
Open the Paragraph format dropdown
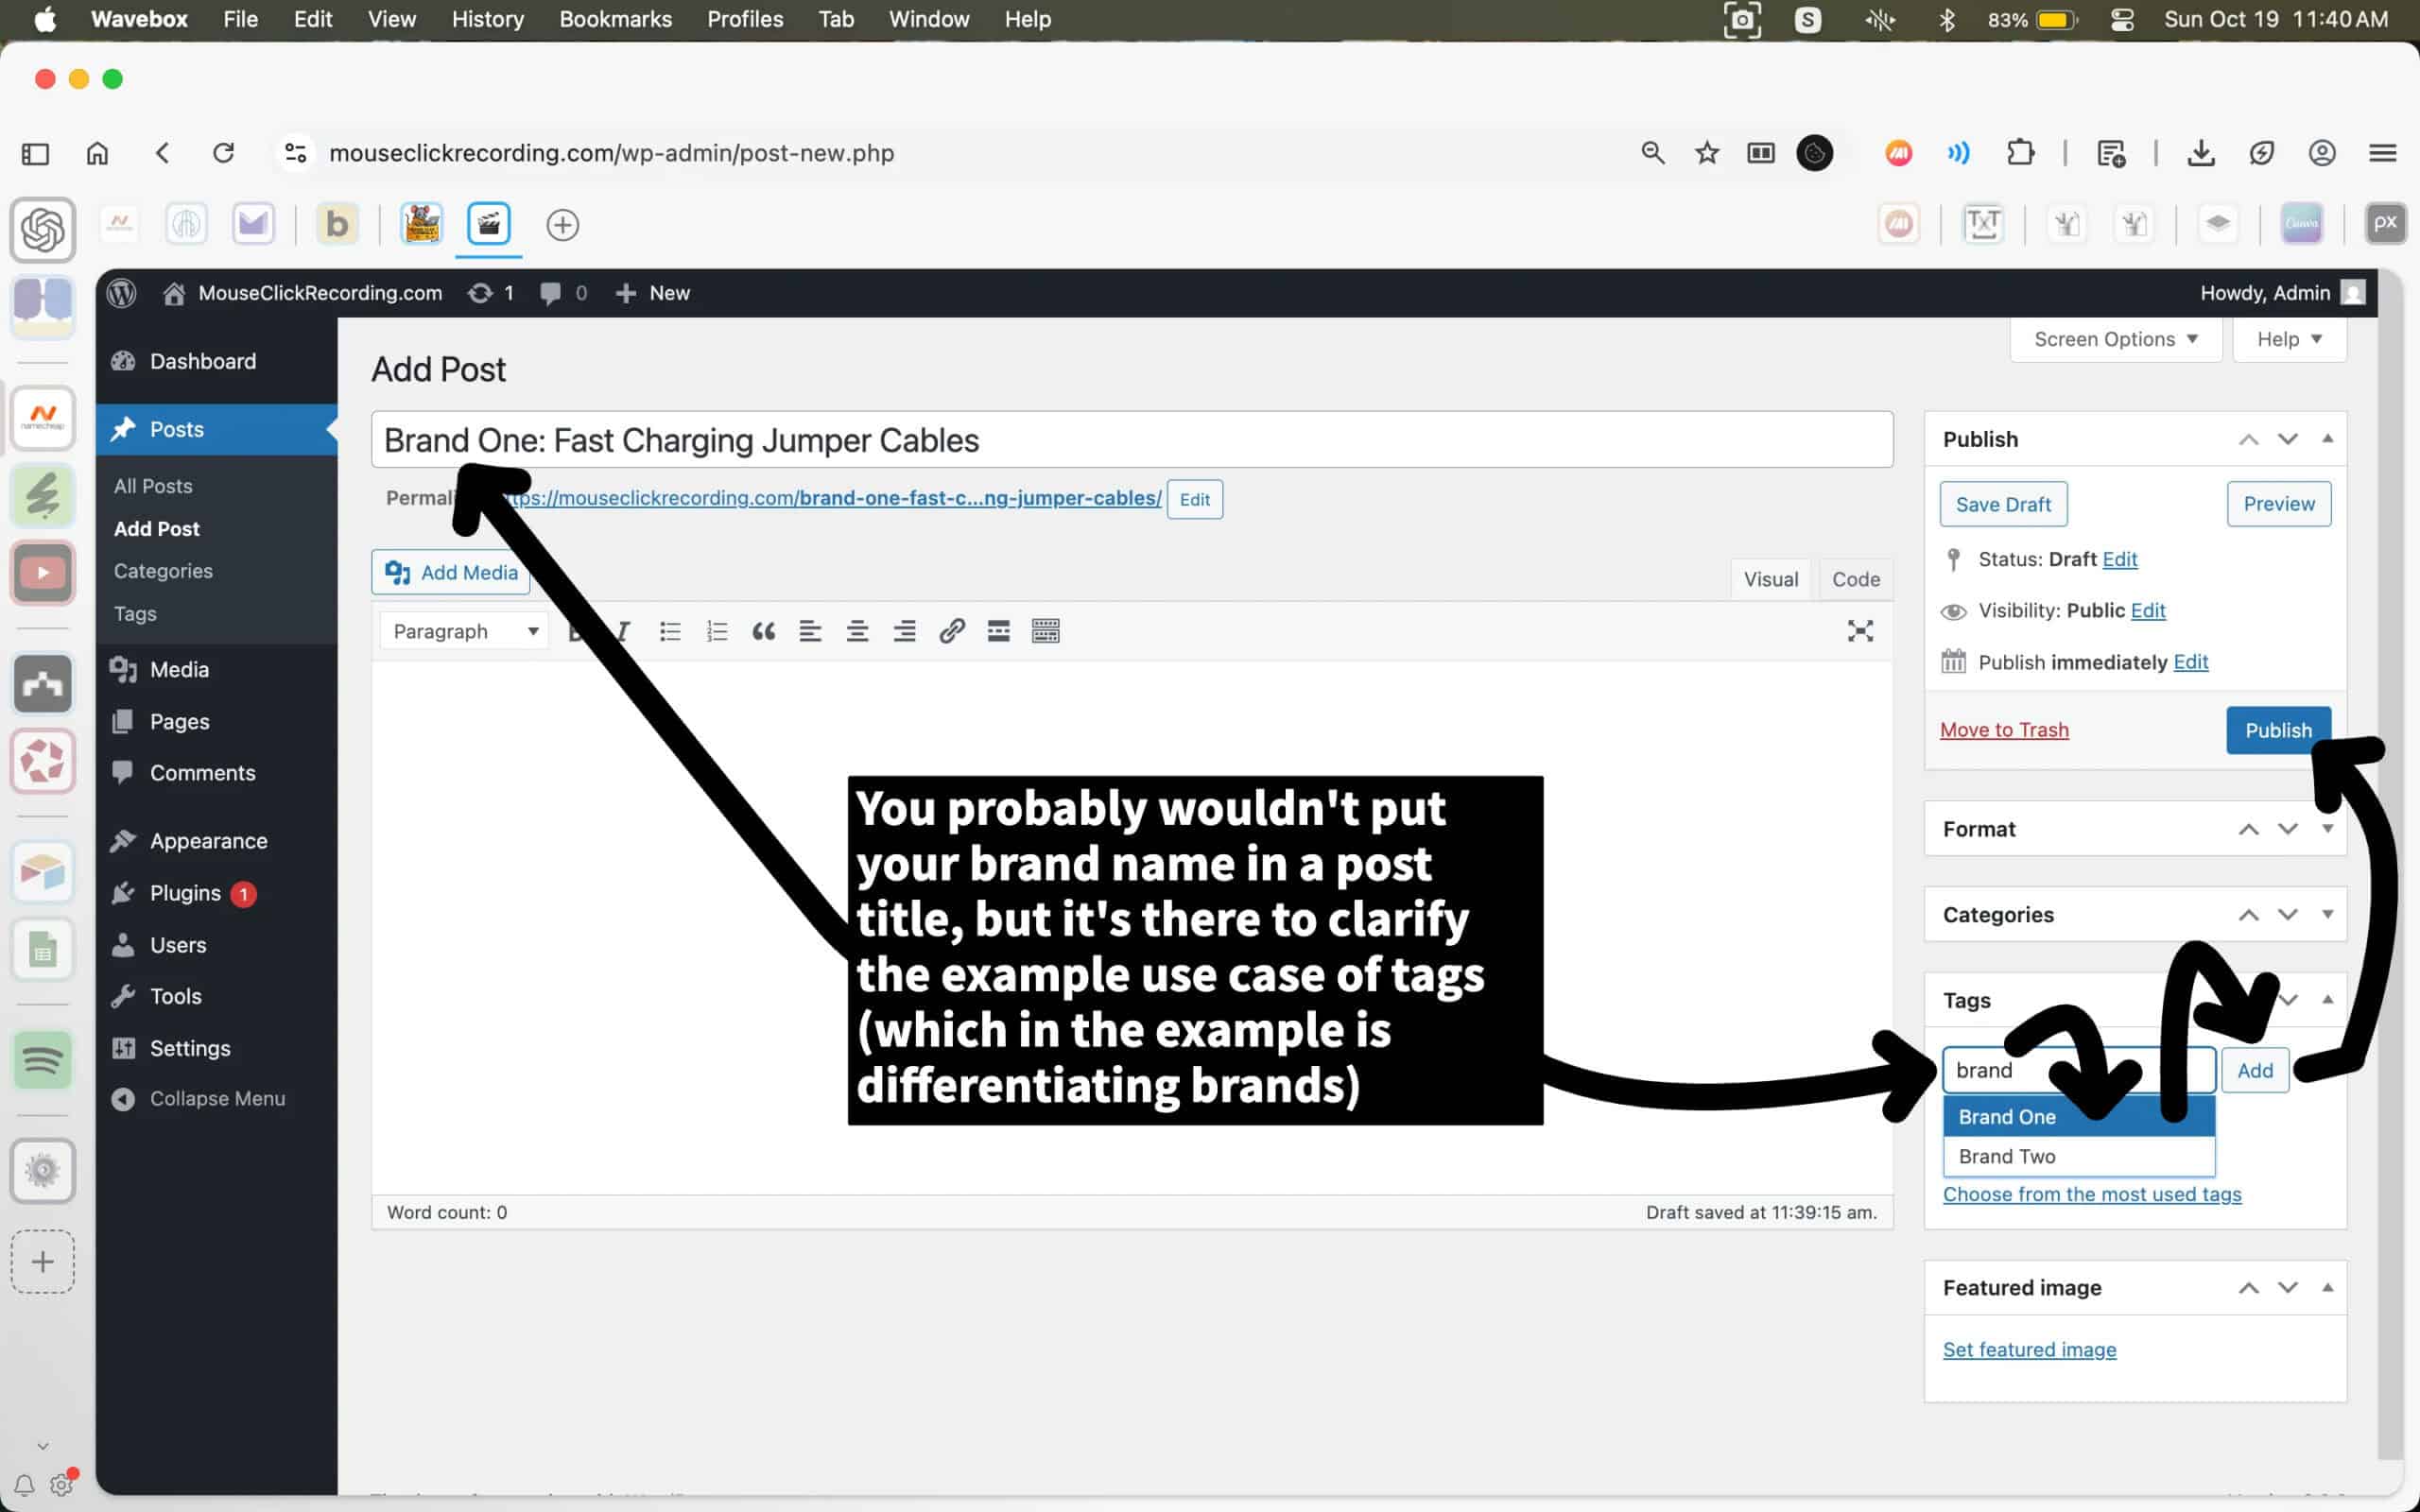(x=464, y=631)
